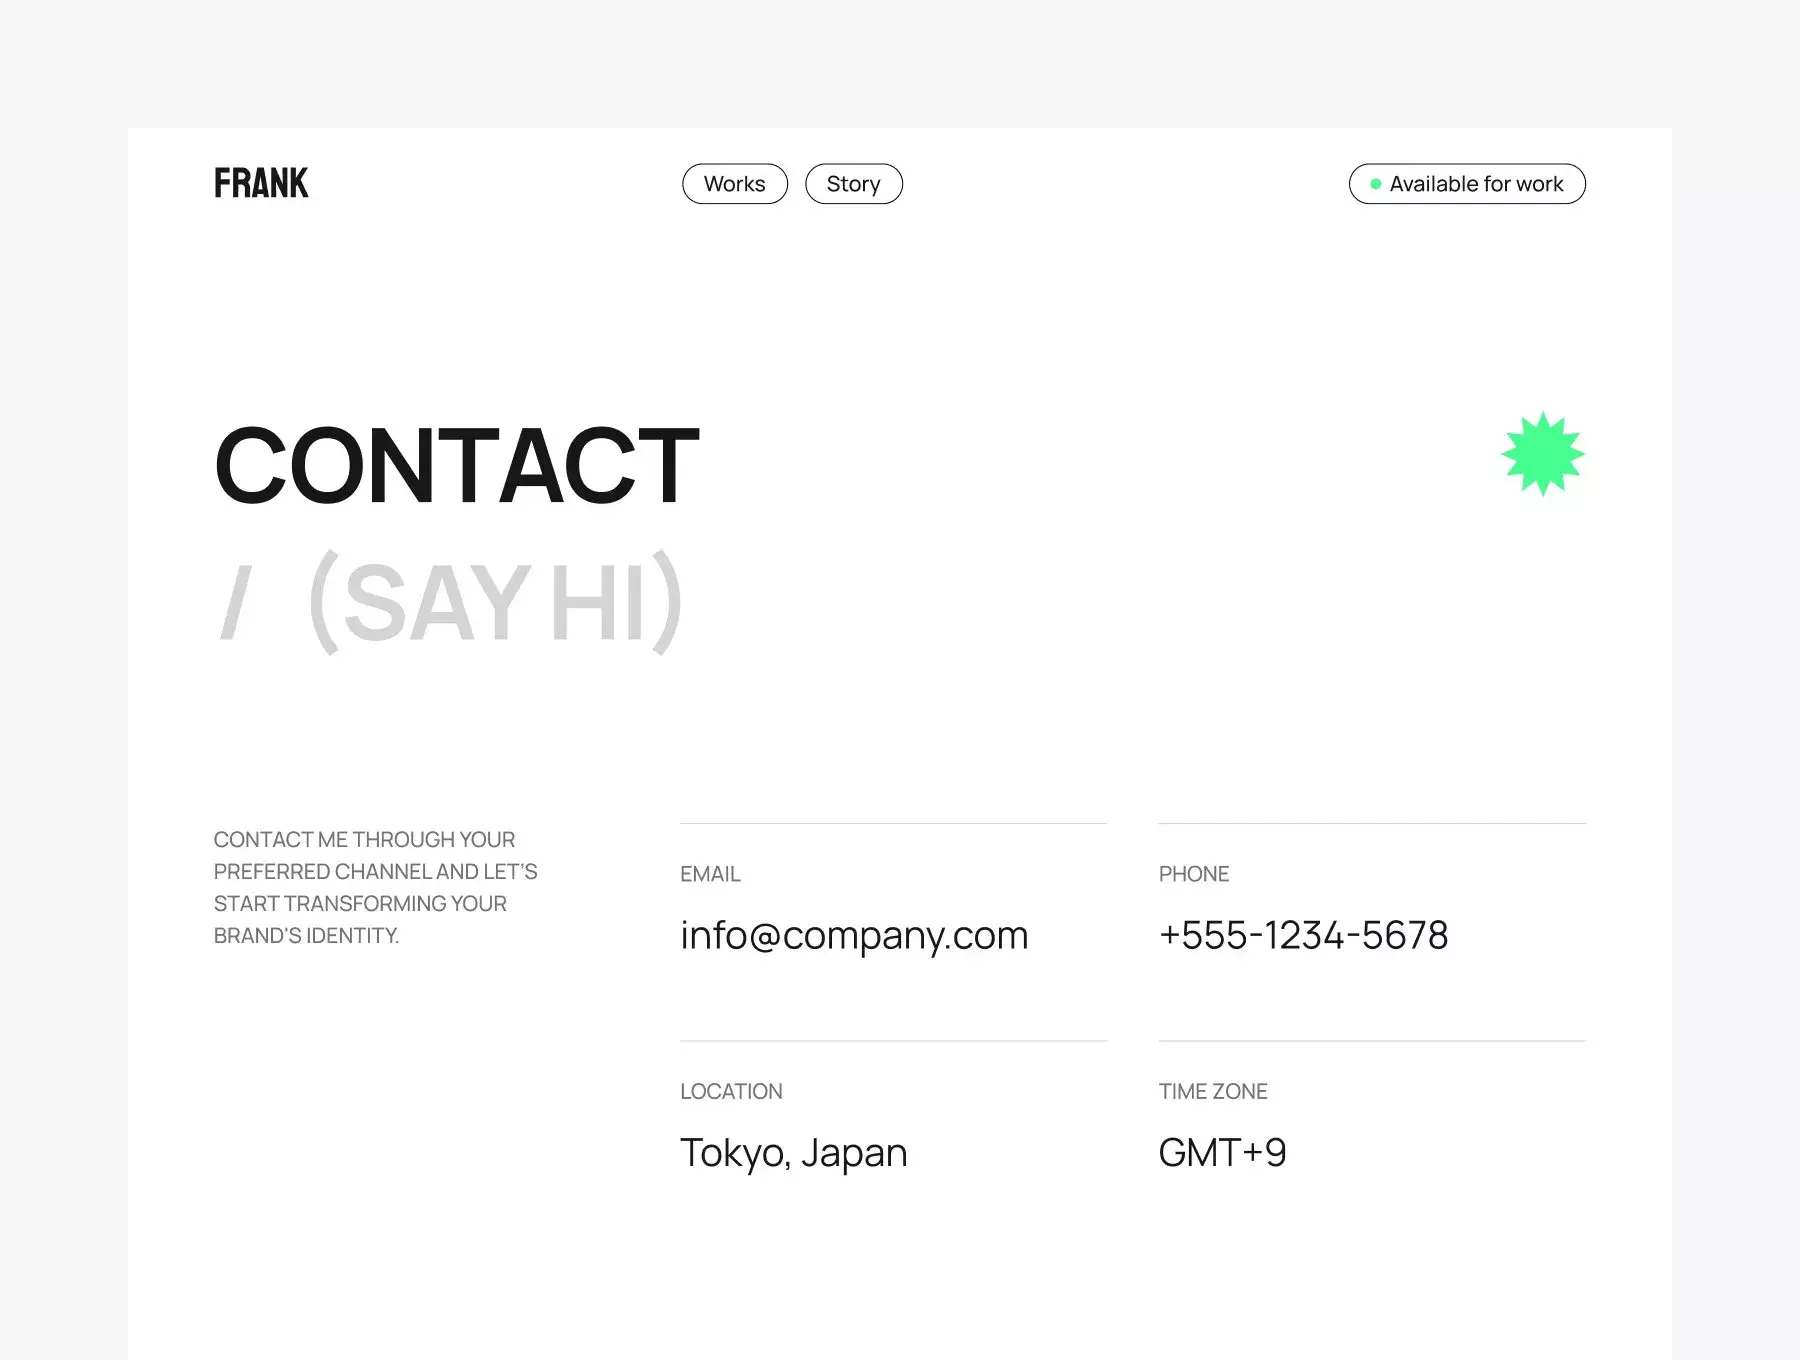Click the divider line above EMAIL
Viewport: 1800px width, 1360px height.
point(894,823)
